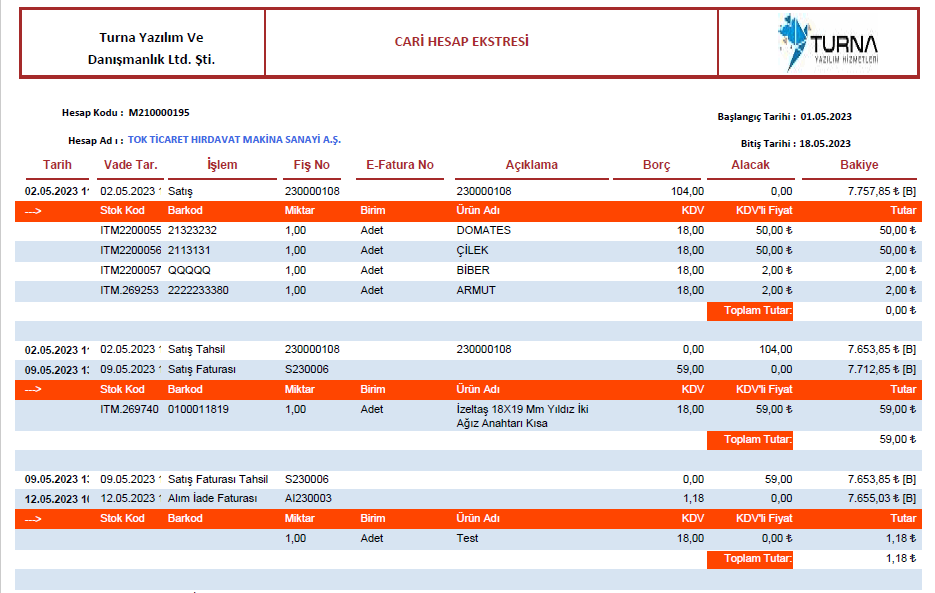Viewport: 935px width, 593px height.
Task: Click the arrow in the S230006 invoice detail header
Action: click(33, 390)
